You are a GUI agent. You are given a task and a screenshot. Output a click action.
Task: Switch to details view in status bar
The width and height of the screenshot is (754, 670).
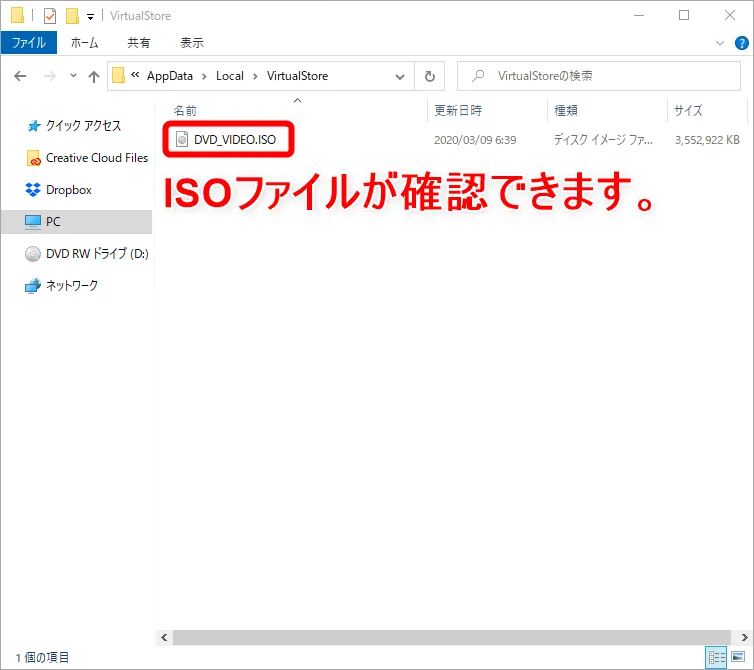point(716,657)
